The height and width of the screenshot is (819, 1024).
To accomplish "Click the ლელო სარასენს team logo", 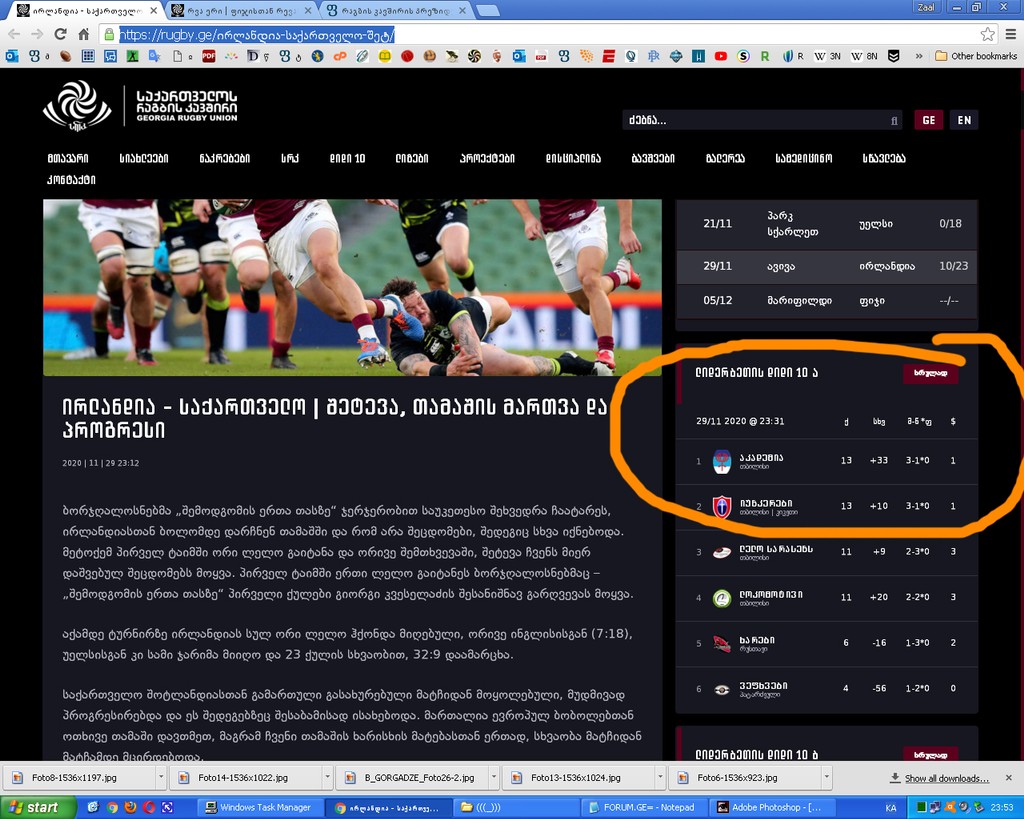I will (722, 553).
